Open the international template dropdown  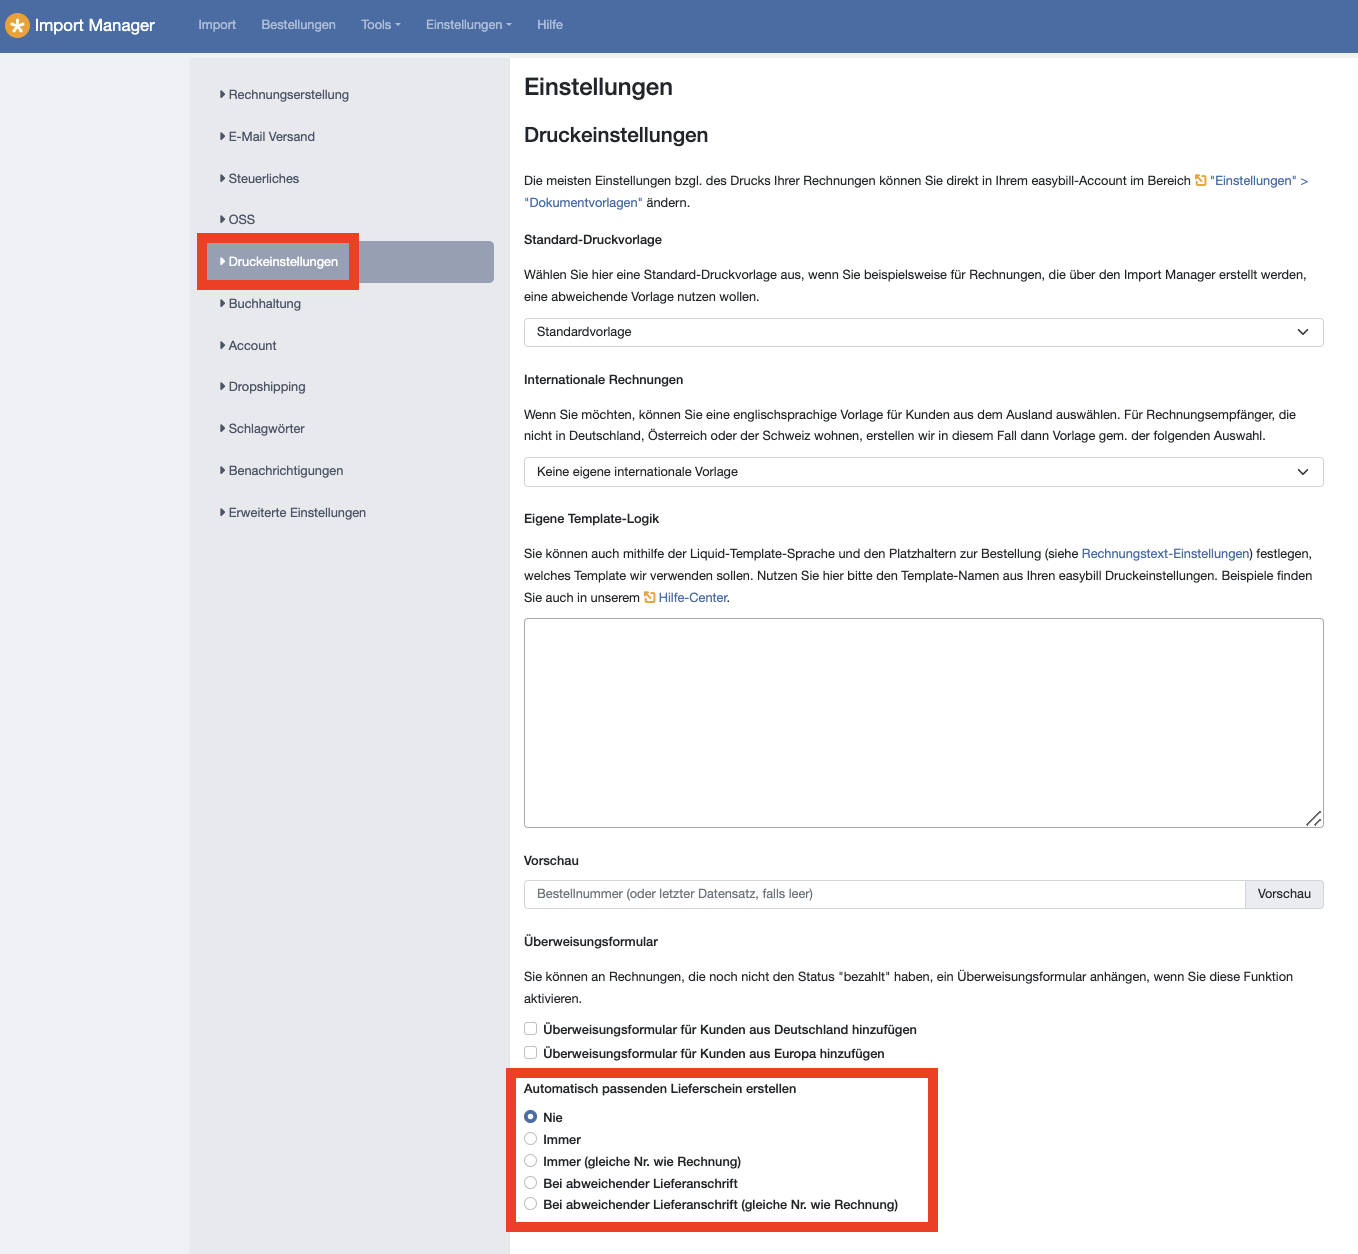923,472
